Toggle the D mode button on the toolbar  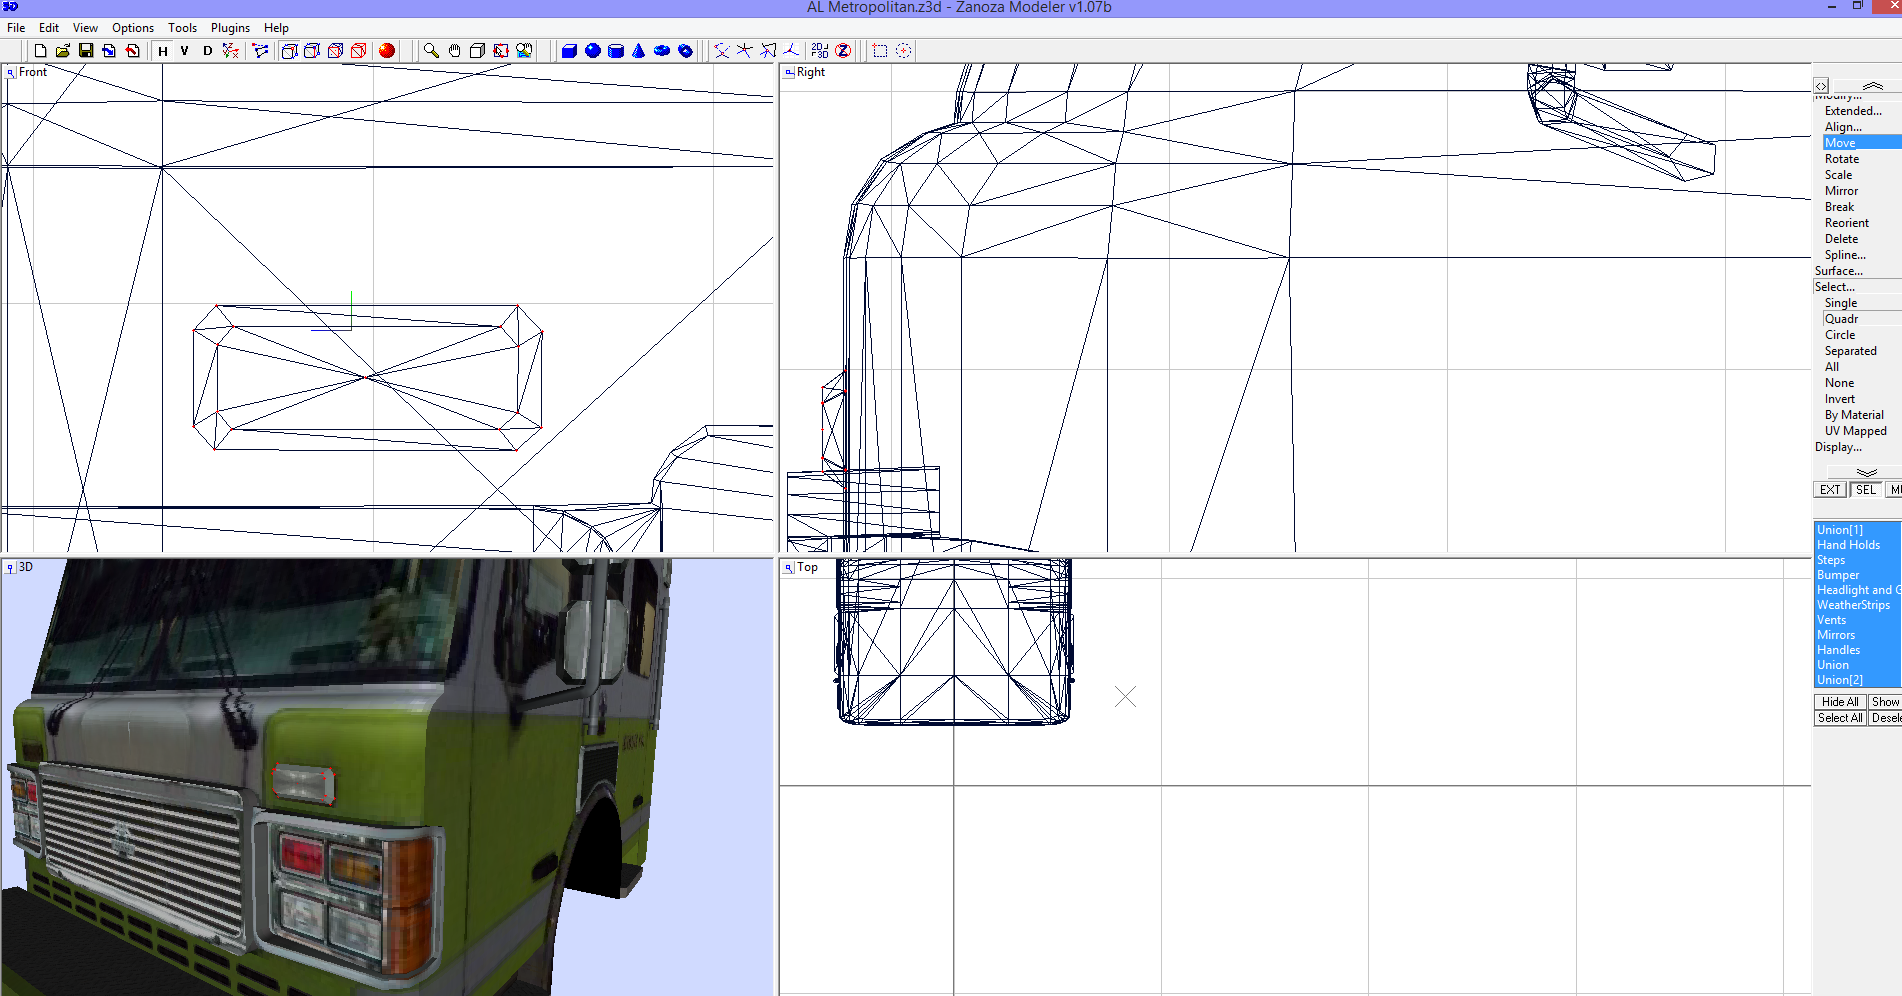pos(206,50)
